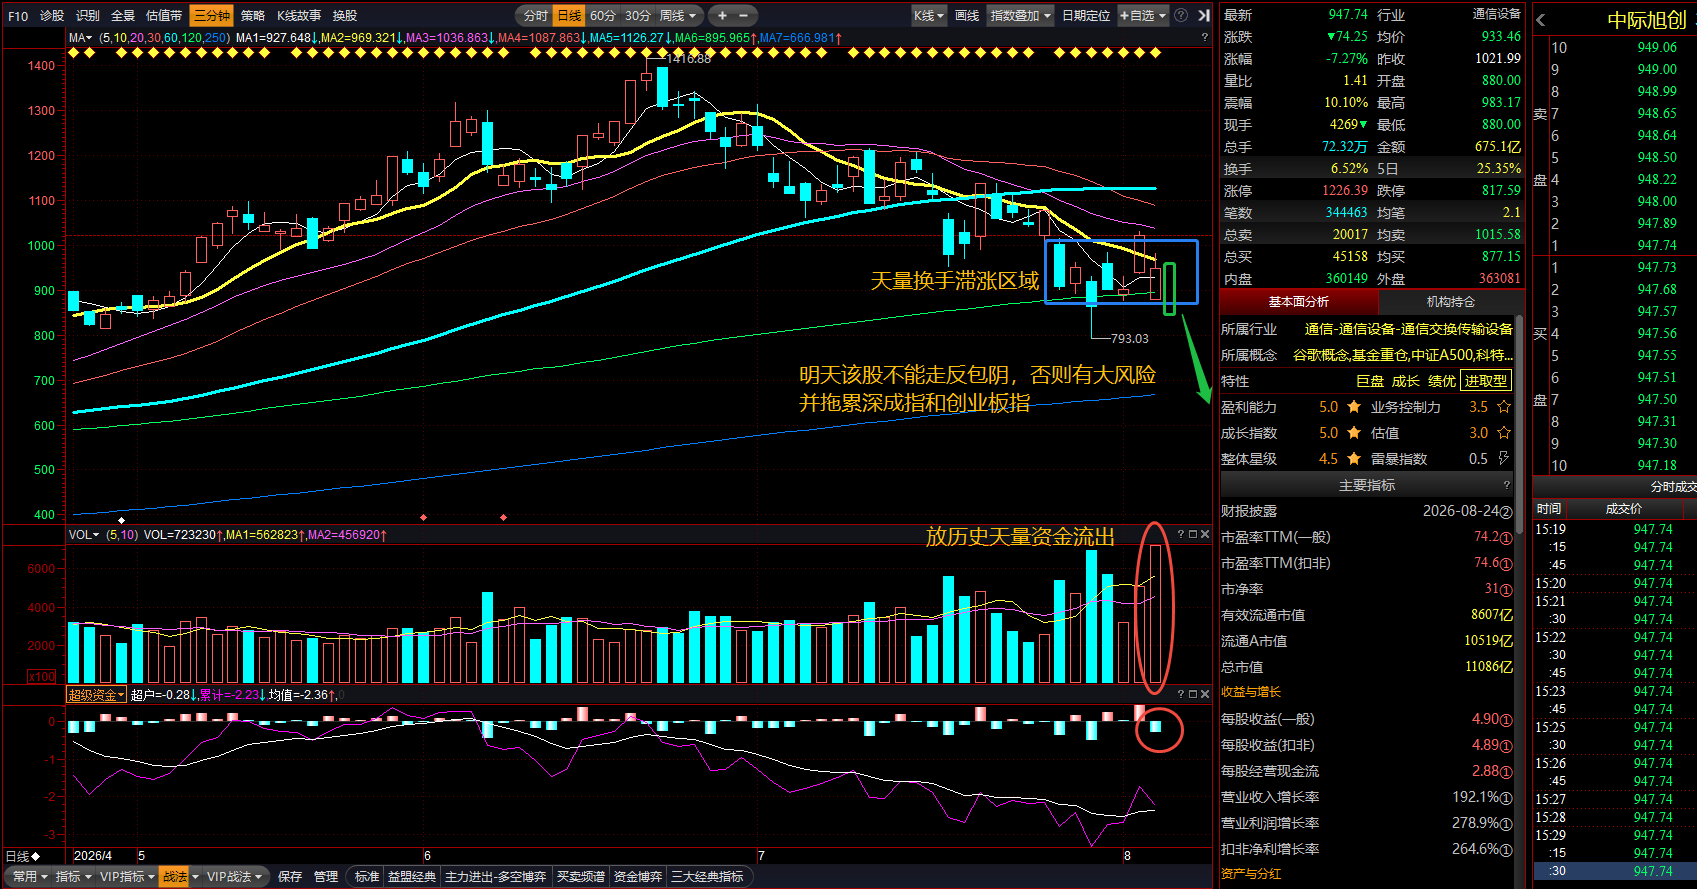The image size is (1697, 889).
Task: Click the help icon beside 主要指标
Action: [x=1507, y=486]
